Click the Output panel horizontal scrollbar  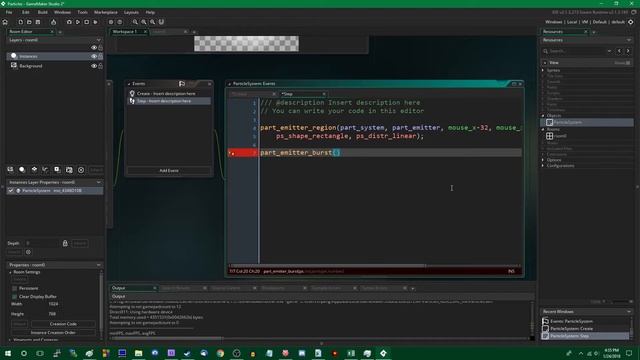click(166, 338)
